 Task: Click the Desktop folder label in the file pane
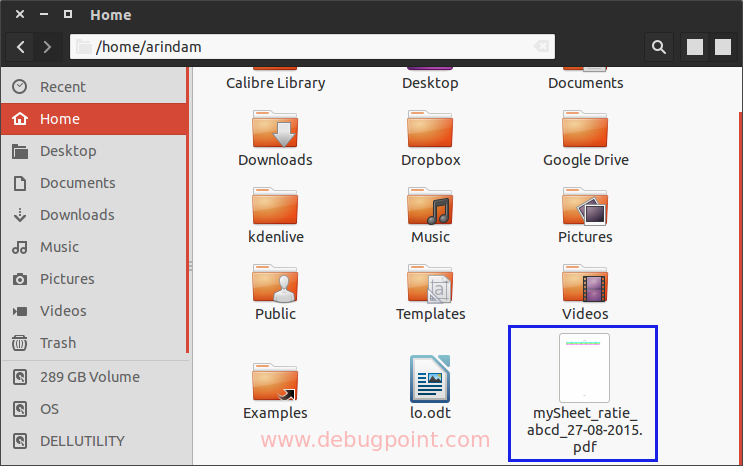click(x=430, y=83)
